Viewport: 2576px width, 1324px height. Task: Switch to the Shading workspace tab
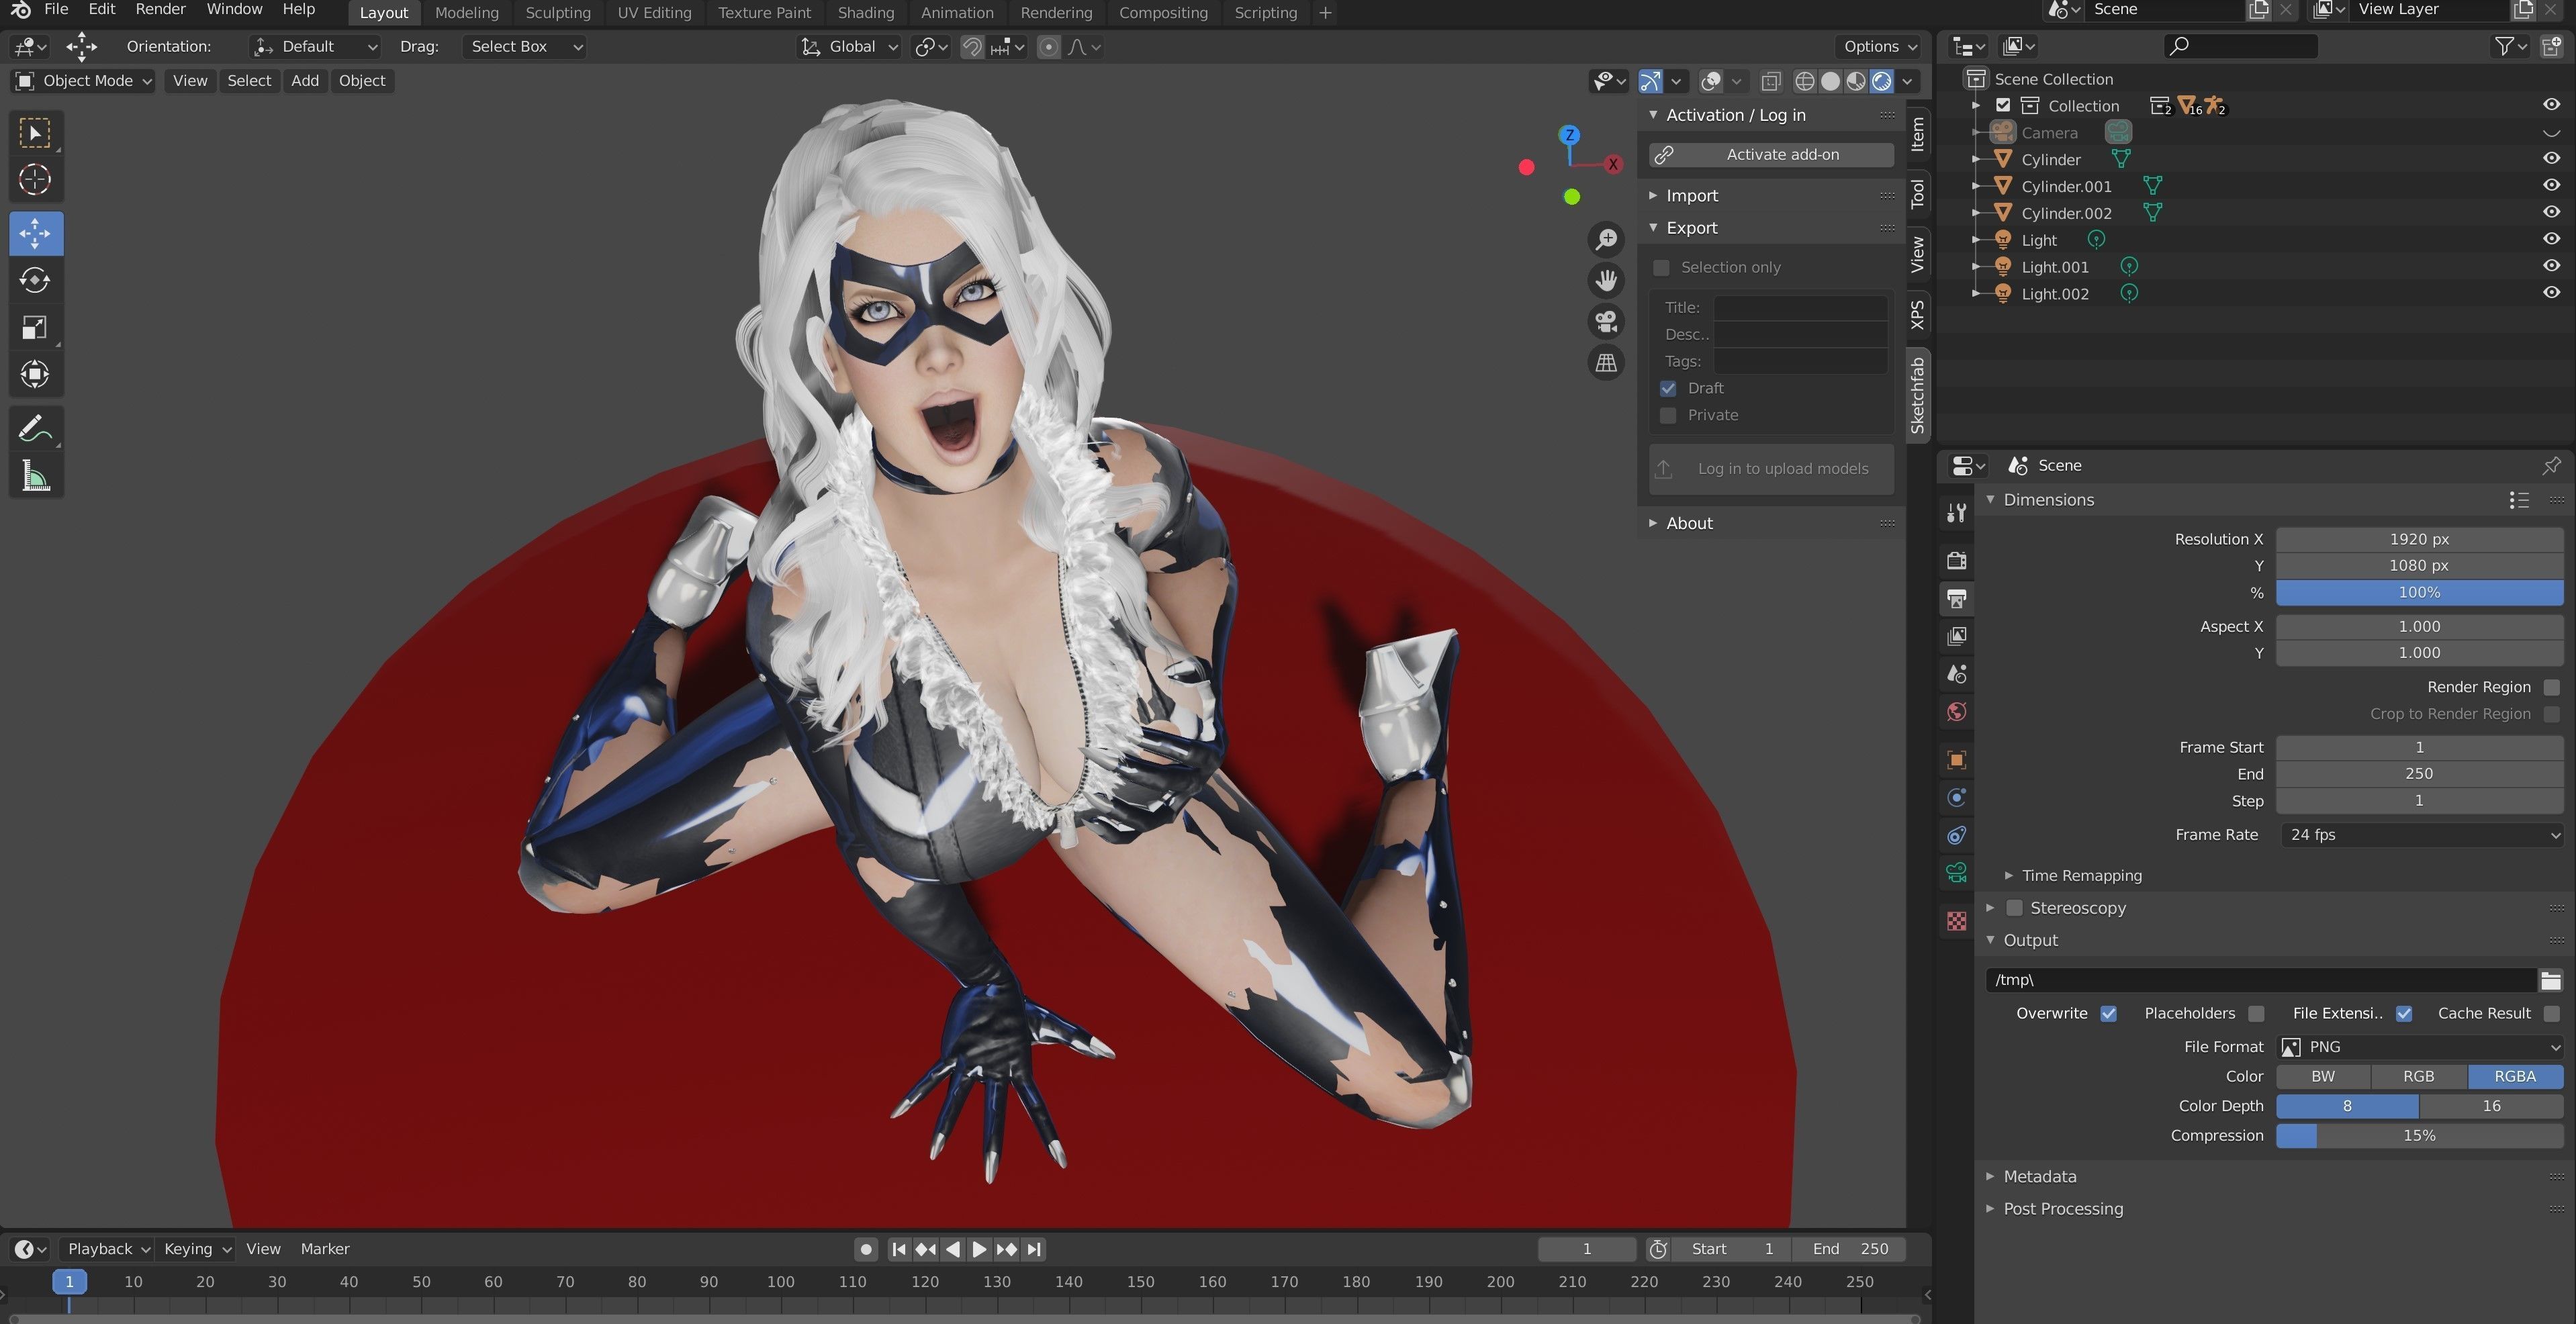tap(865, 13)
